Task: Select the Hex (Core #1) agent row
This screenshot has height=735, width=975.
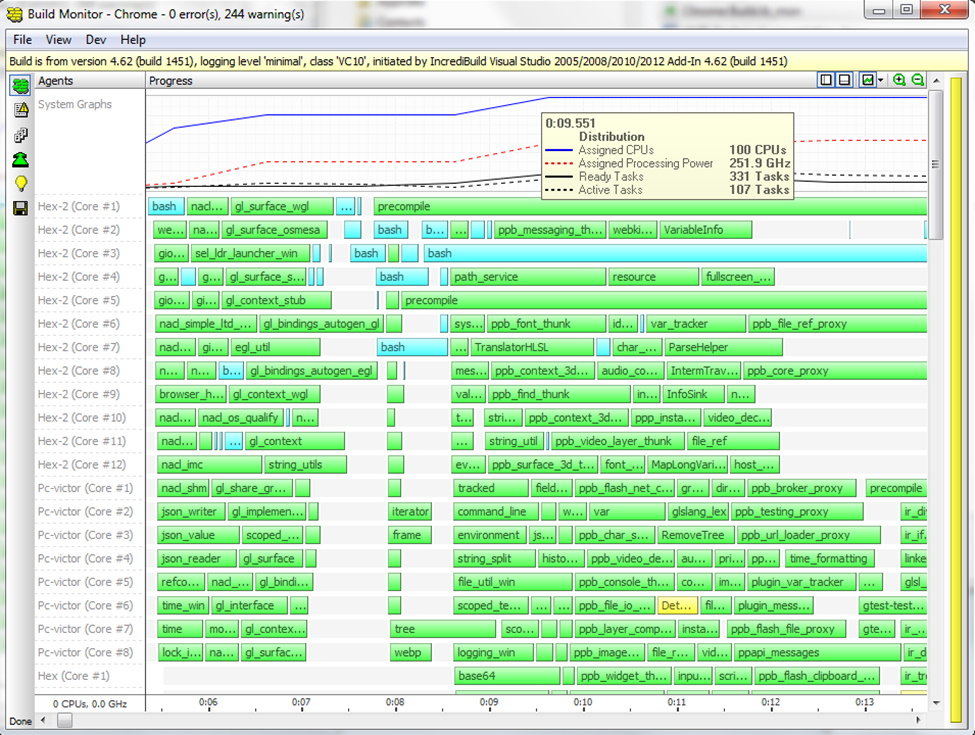Action: click(73, 676)
